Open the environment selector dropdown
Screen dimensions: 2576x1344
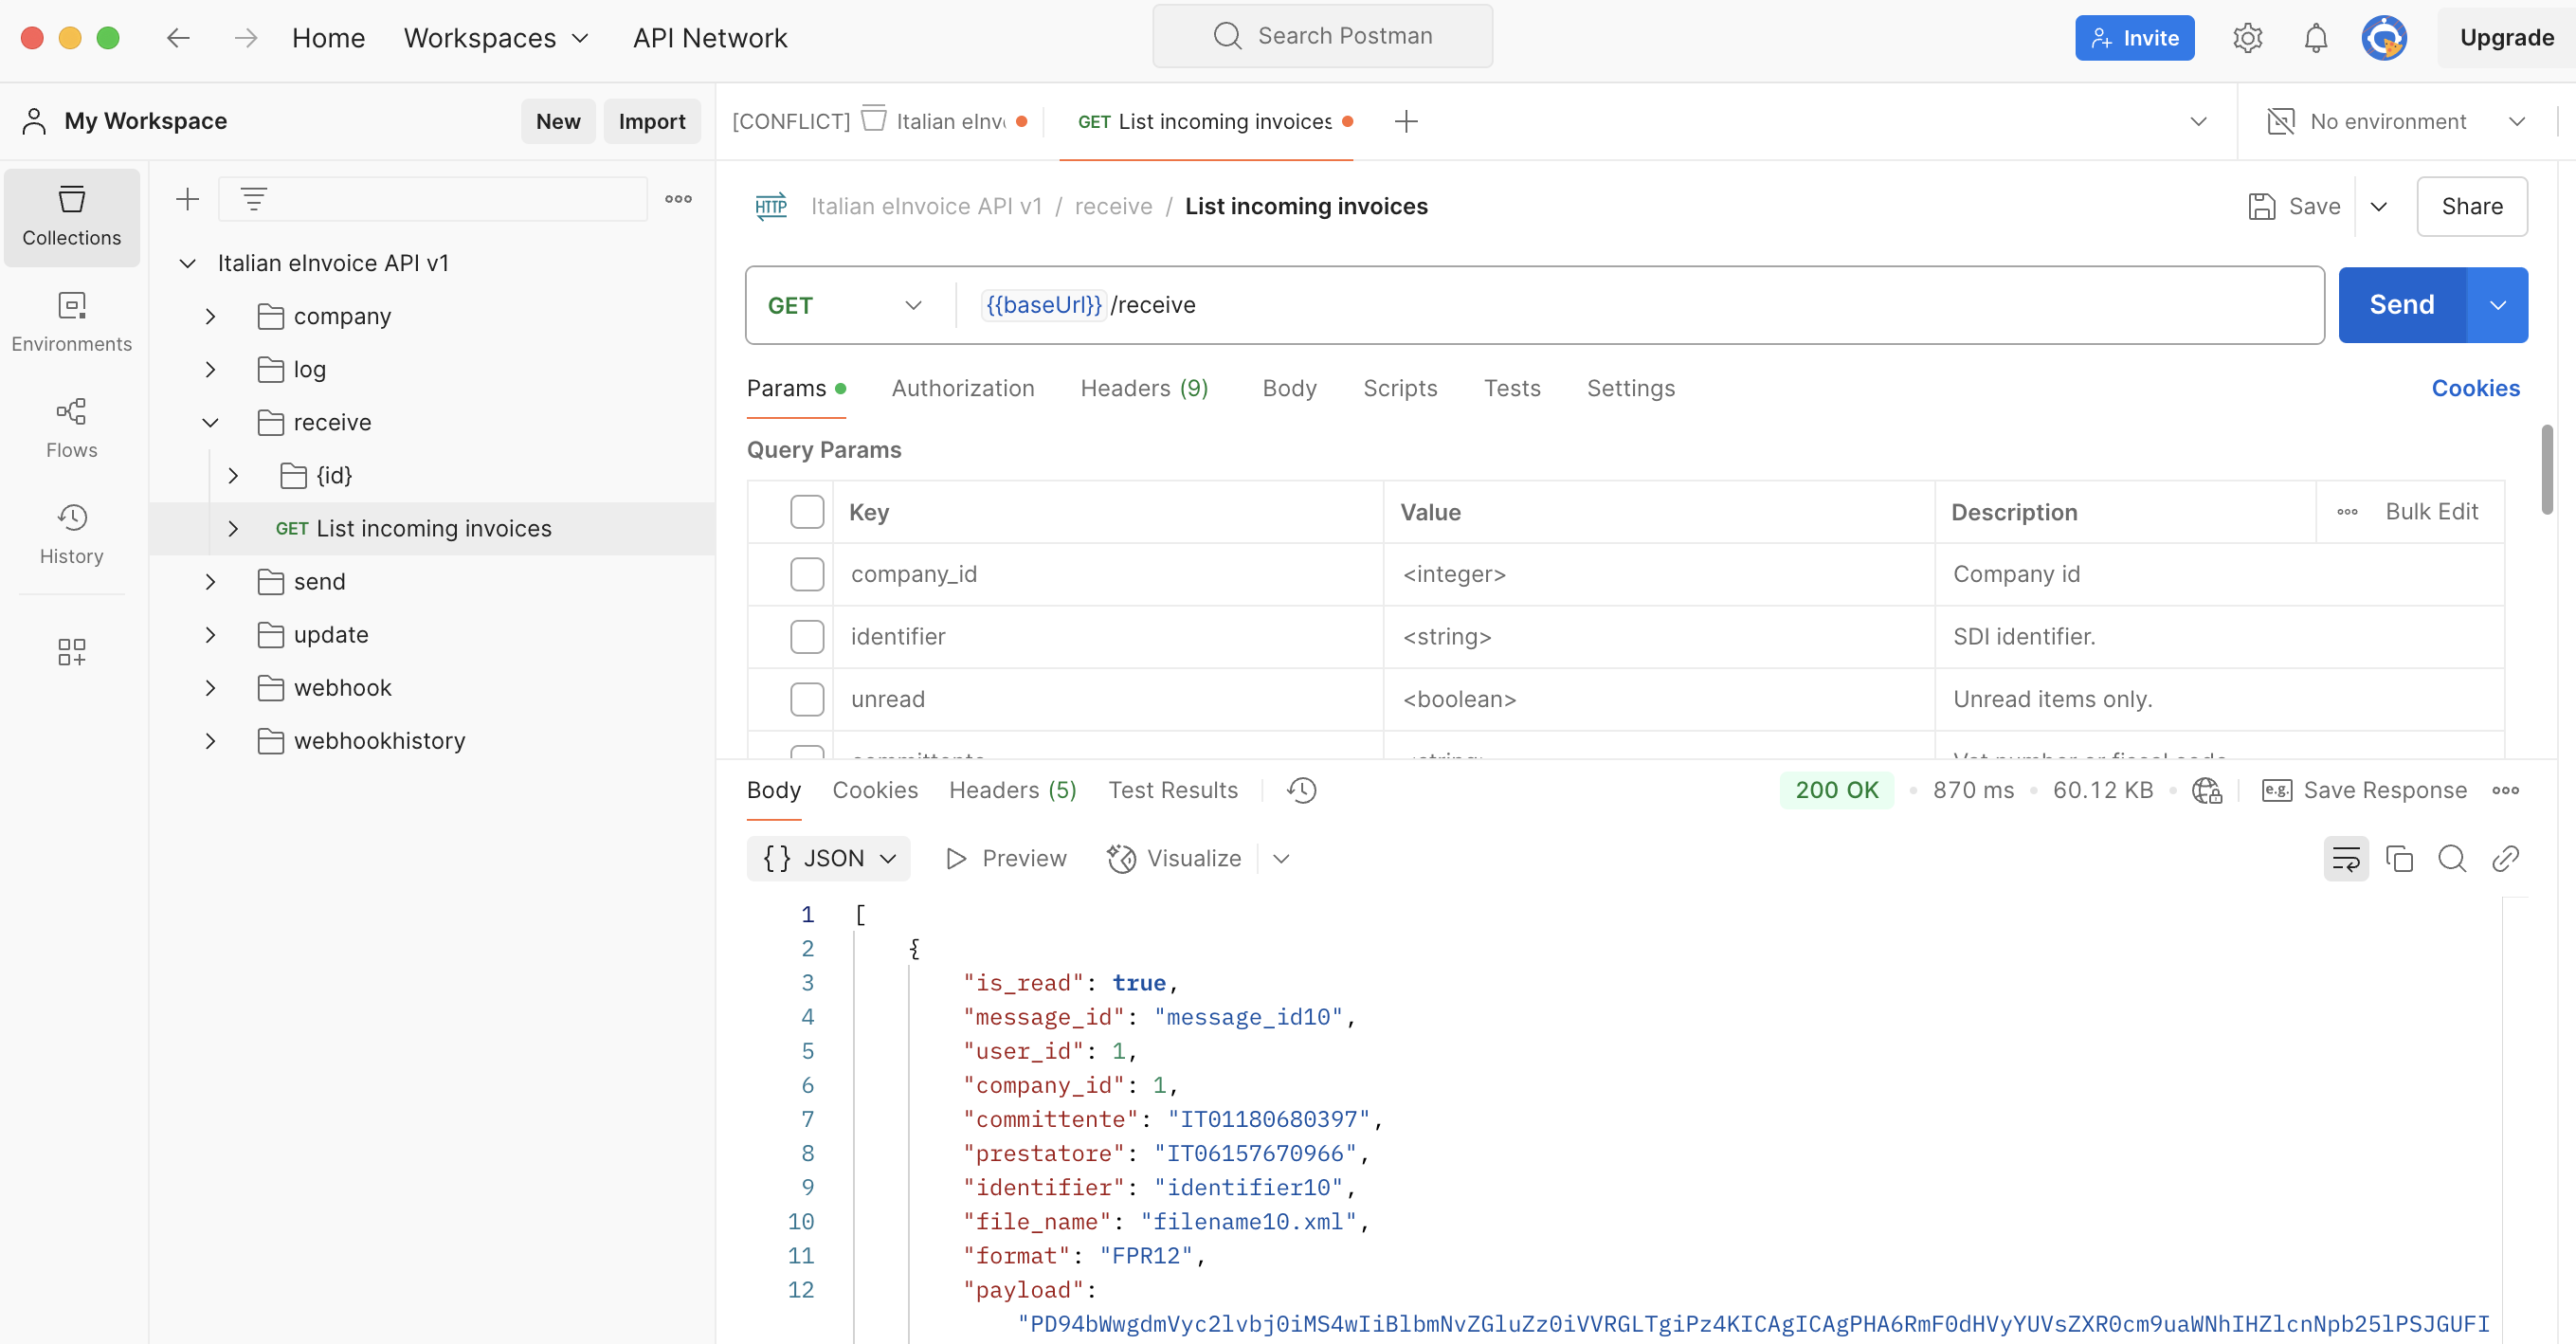2517,121
